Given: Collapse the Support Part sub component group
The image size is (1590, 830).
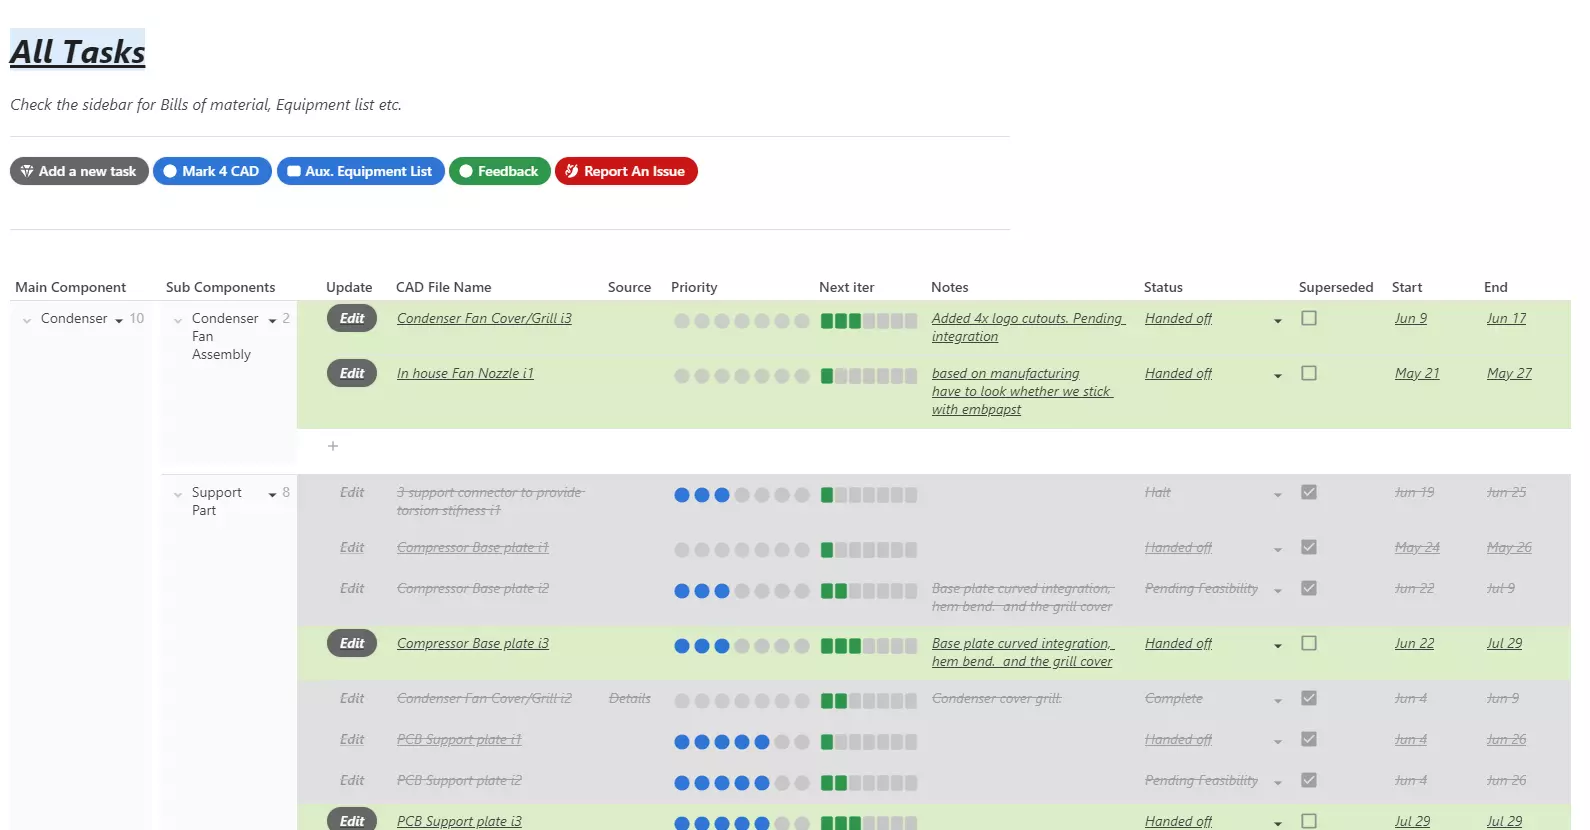Looking at the screenshot, I should tap(178, 494).
